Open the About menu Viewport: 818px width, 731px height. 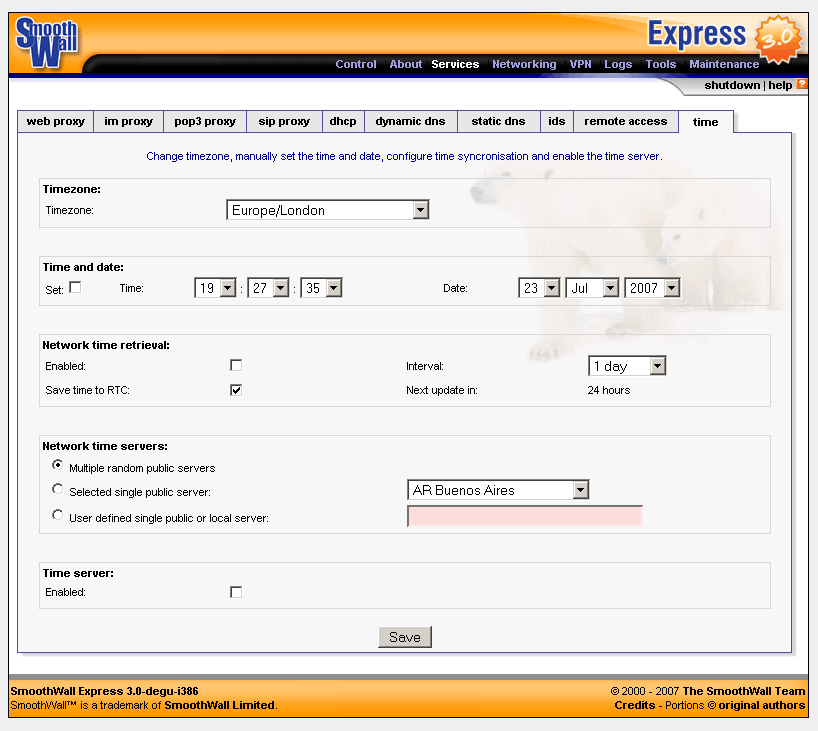click(x=405, y=64)
